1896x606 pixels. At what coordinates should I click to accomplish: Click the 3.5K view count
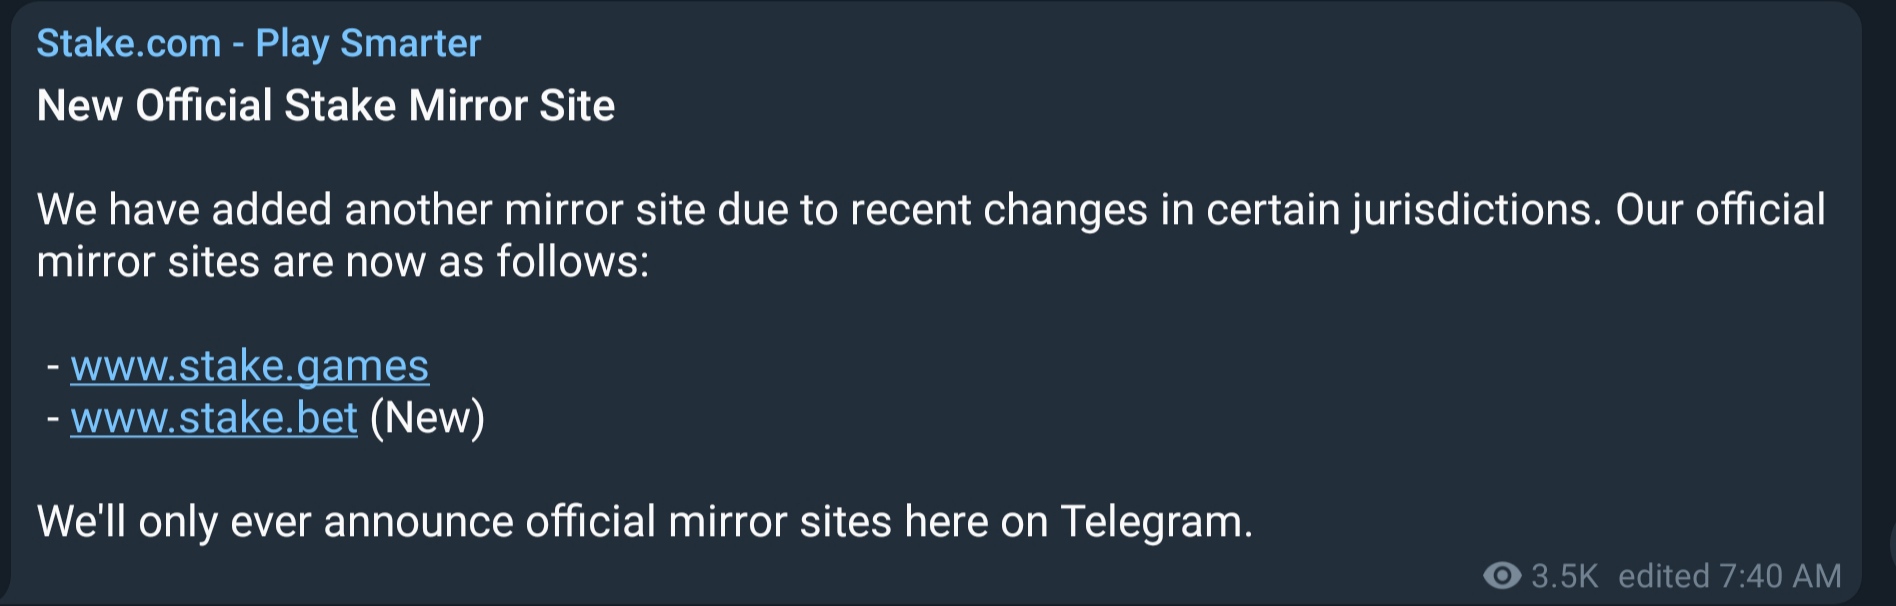click(1565, 576)
